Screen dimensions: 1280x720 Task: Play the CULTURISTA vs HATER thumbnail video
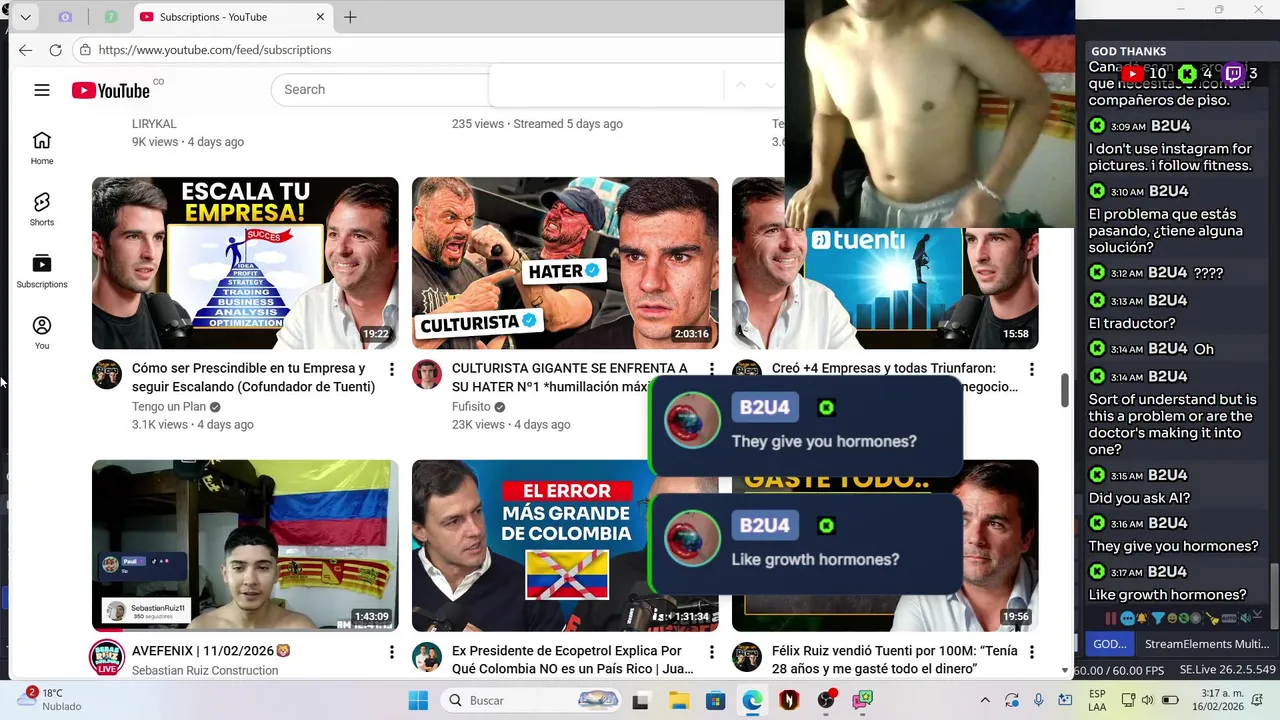pyautogui.click(x=565, y=263)
